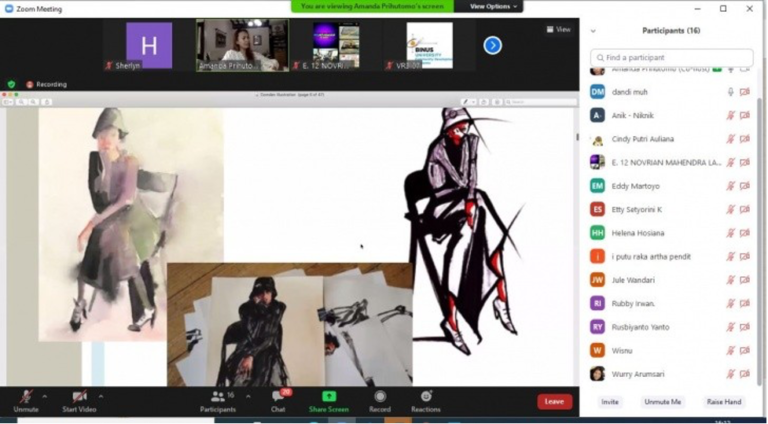Click Etty Setyorini K's camera off icon

(x=744, y=210)
